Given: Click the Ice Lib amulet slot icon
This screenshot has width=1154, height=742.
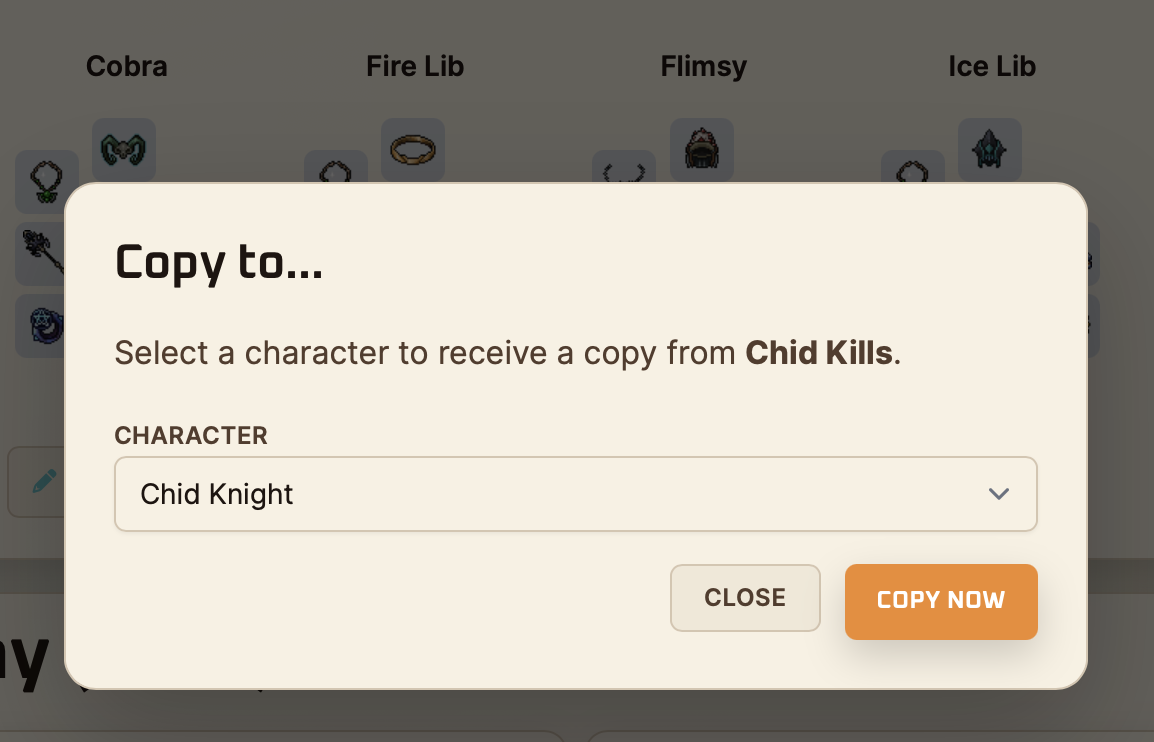Looking at the screenshot, I should 912,170.
